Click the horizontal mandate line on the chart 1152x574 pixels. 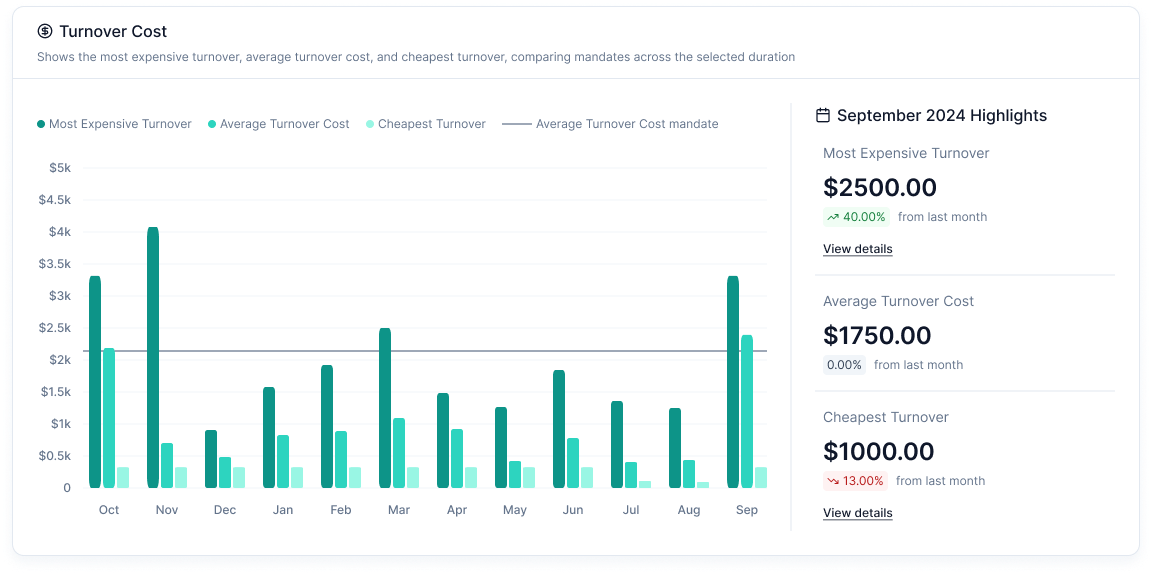coord(500,351)
